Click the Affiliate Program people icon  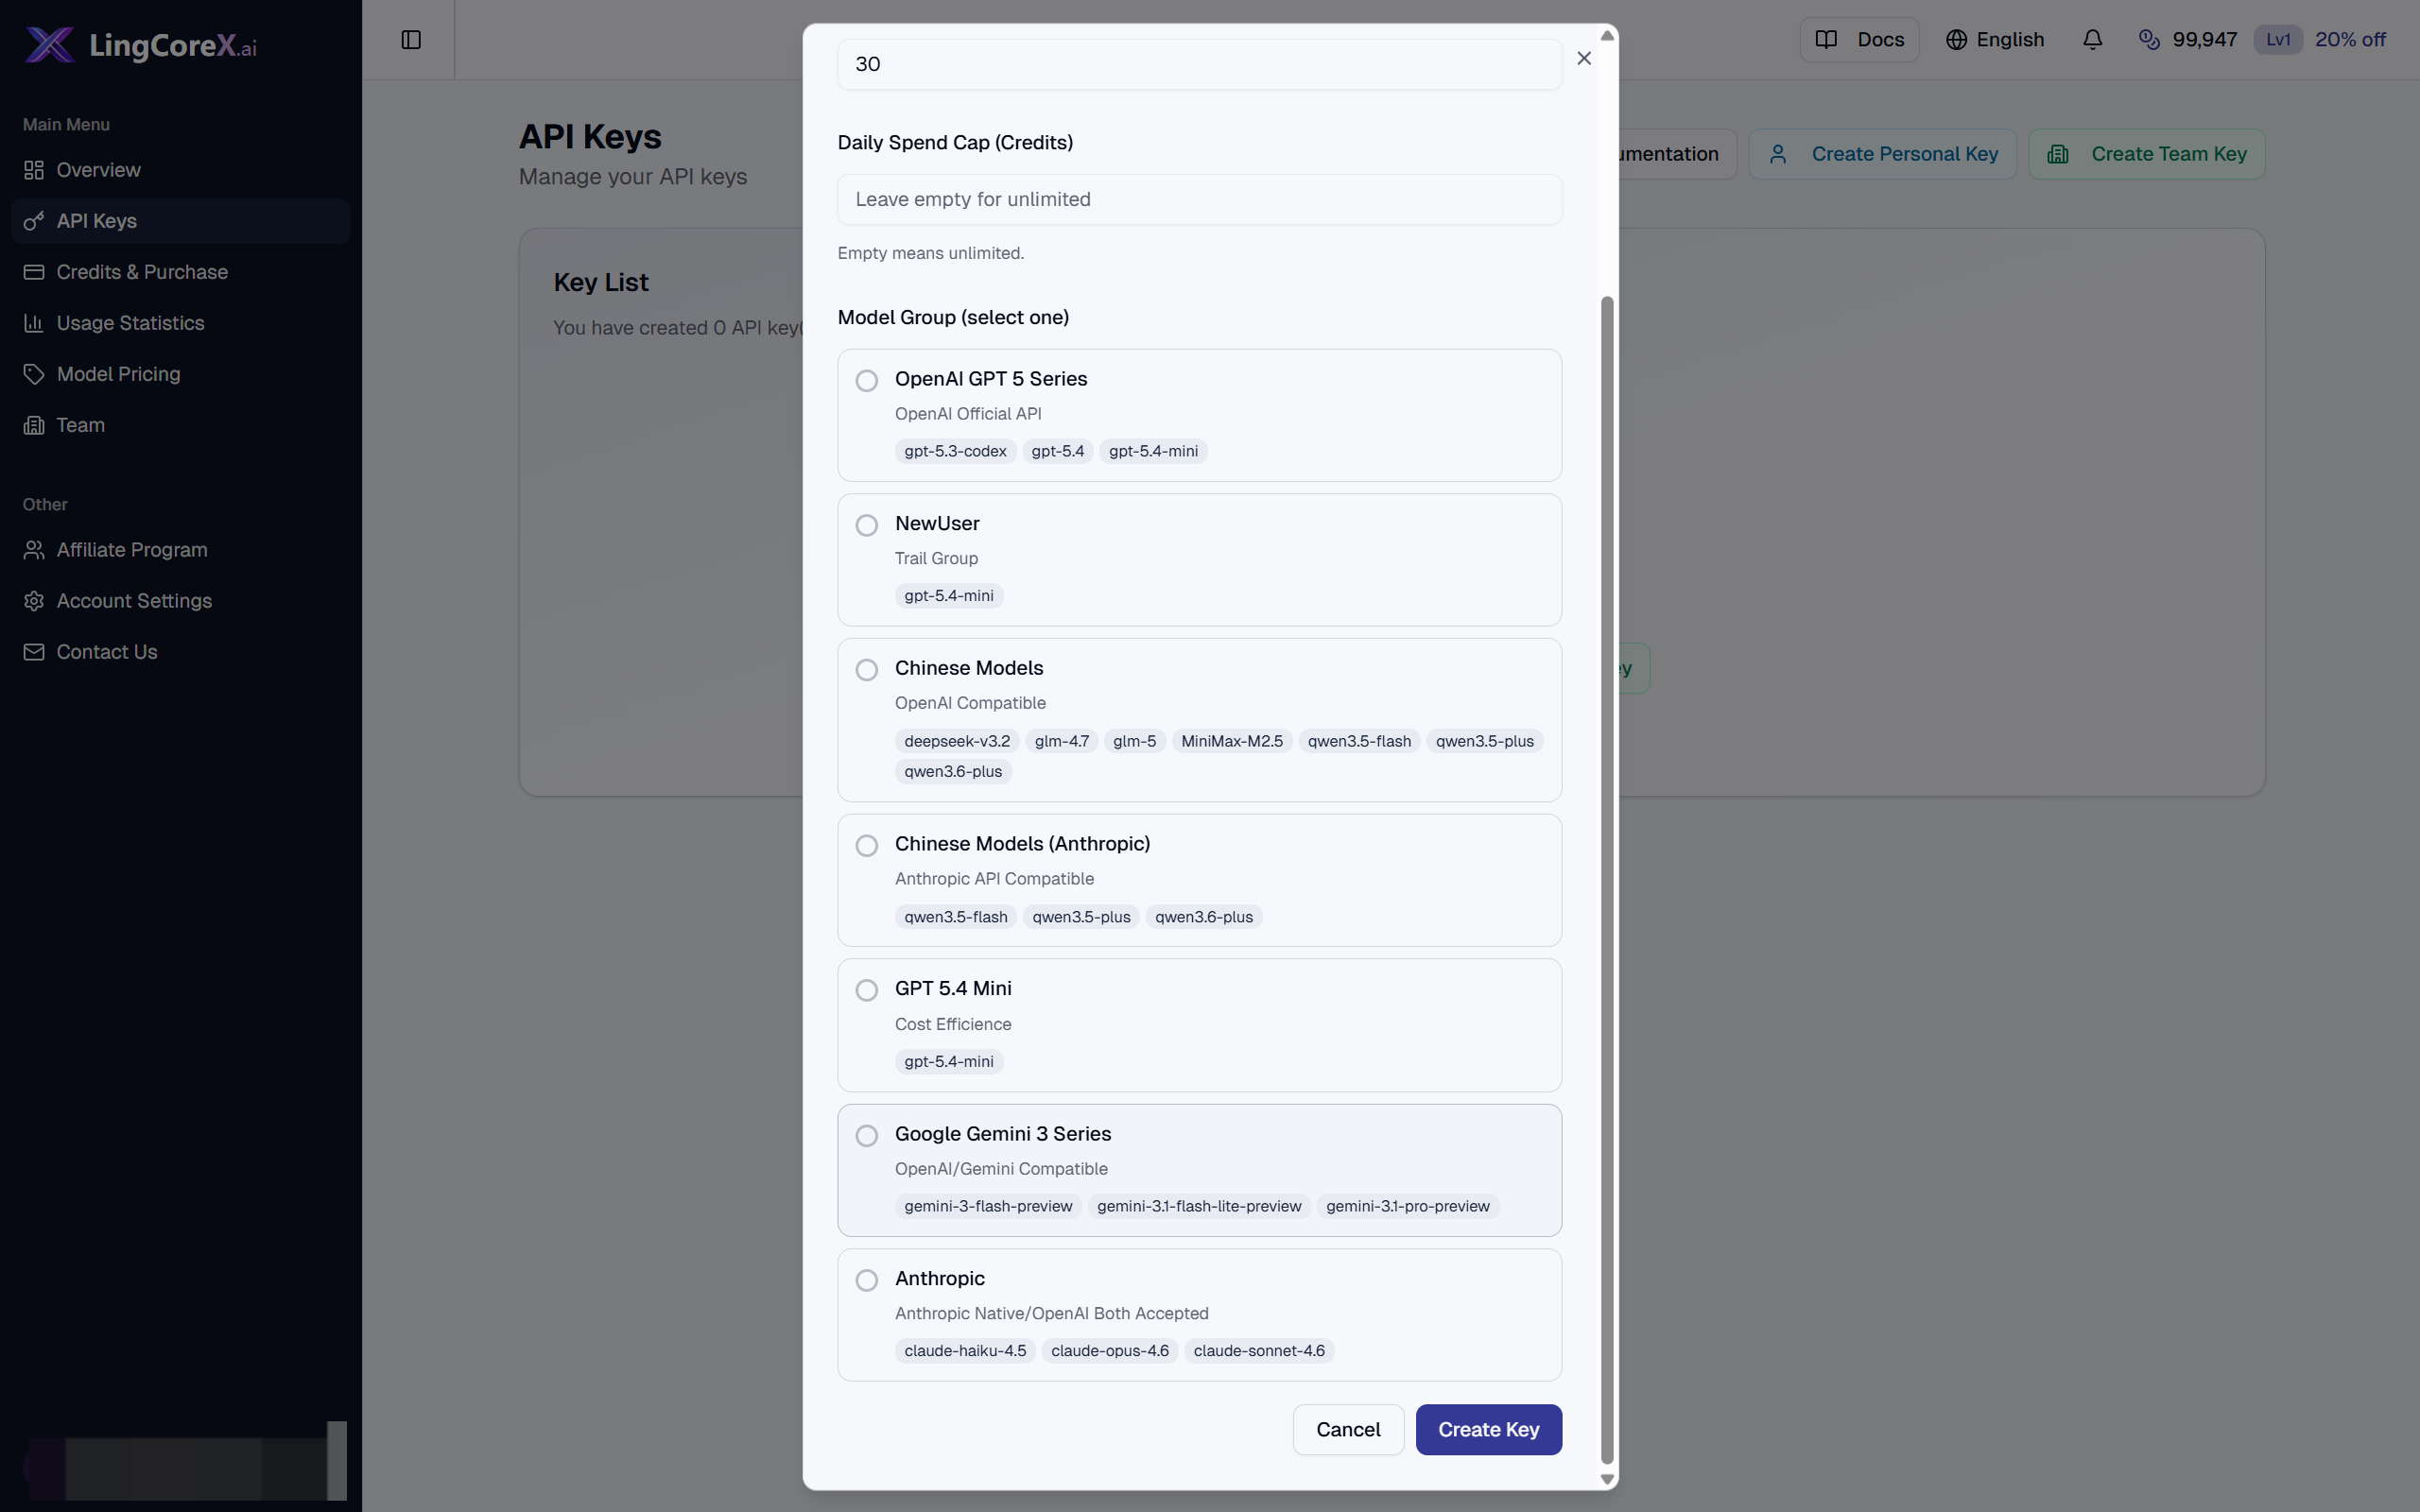pos(34,550)
